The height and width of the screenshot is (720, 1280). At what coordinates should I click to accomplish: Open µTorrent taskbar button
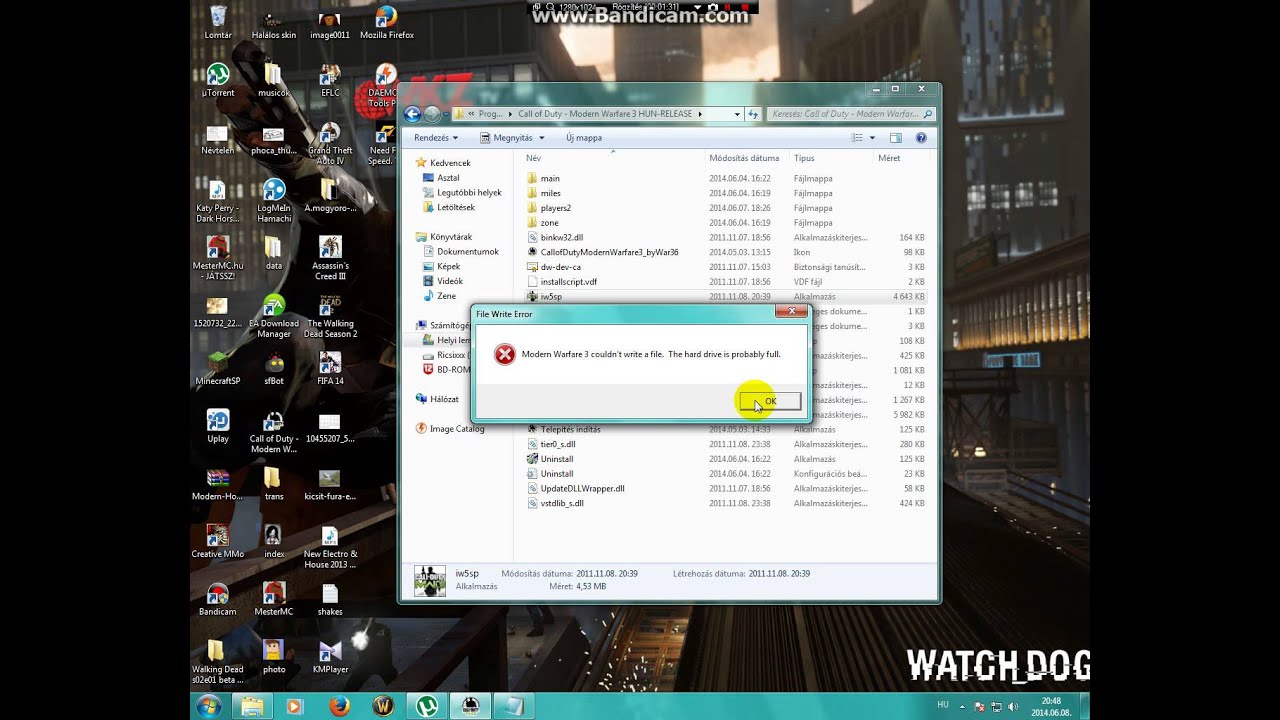pos(426,706)
